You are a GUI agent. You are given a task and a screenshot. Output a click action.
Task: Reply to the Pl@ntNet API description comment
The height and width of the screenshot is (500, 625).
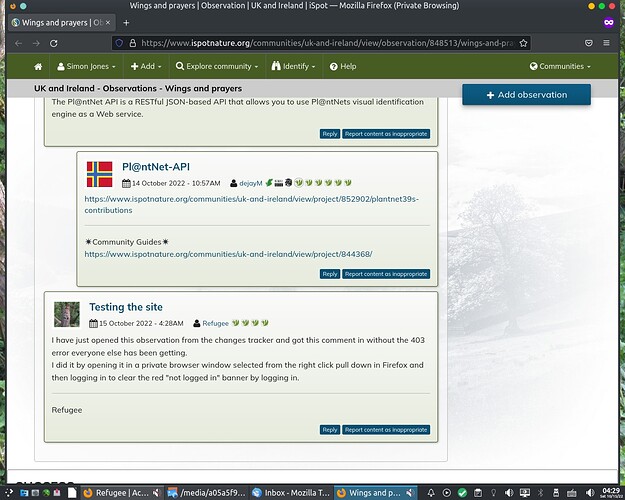point(330,134)
